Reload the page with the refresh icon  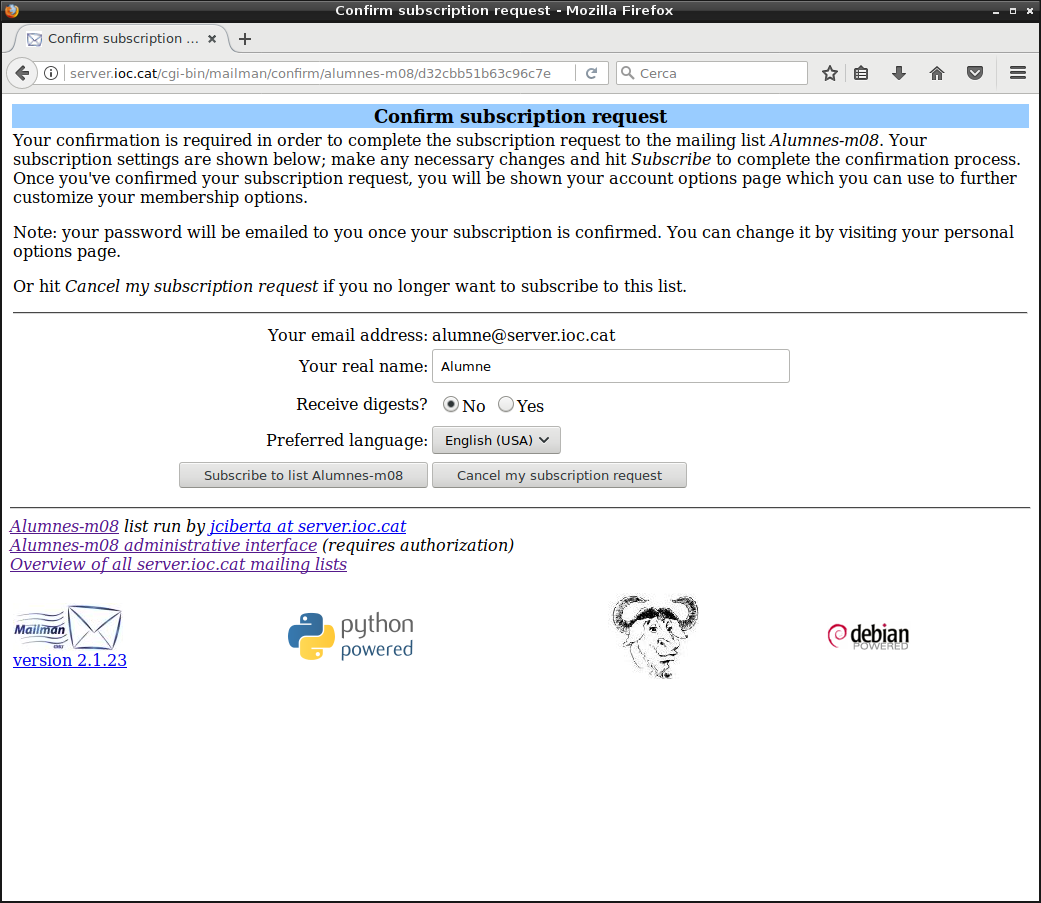point(591,73)
